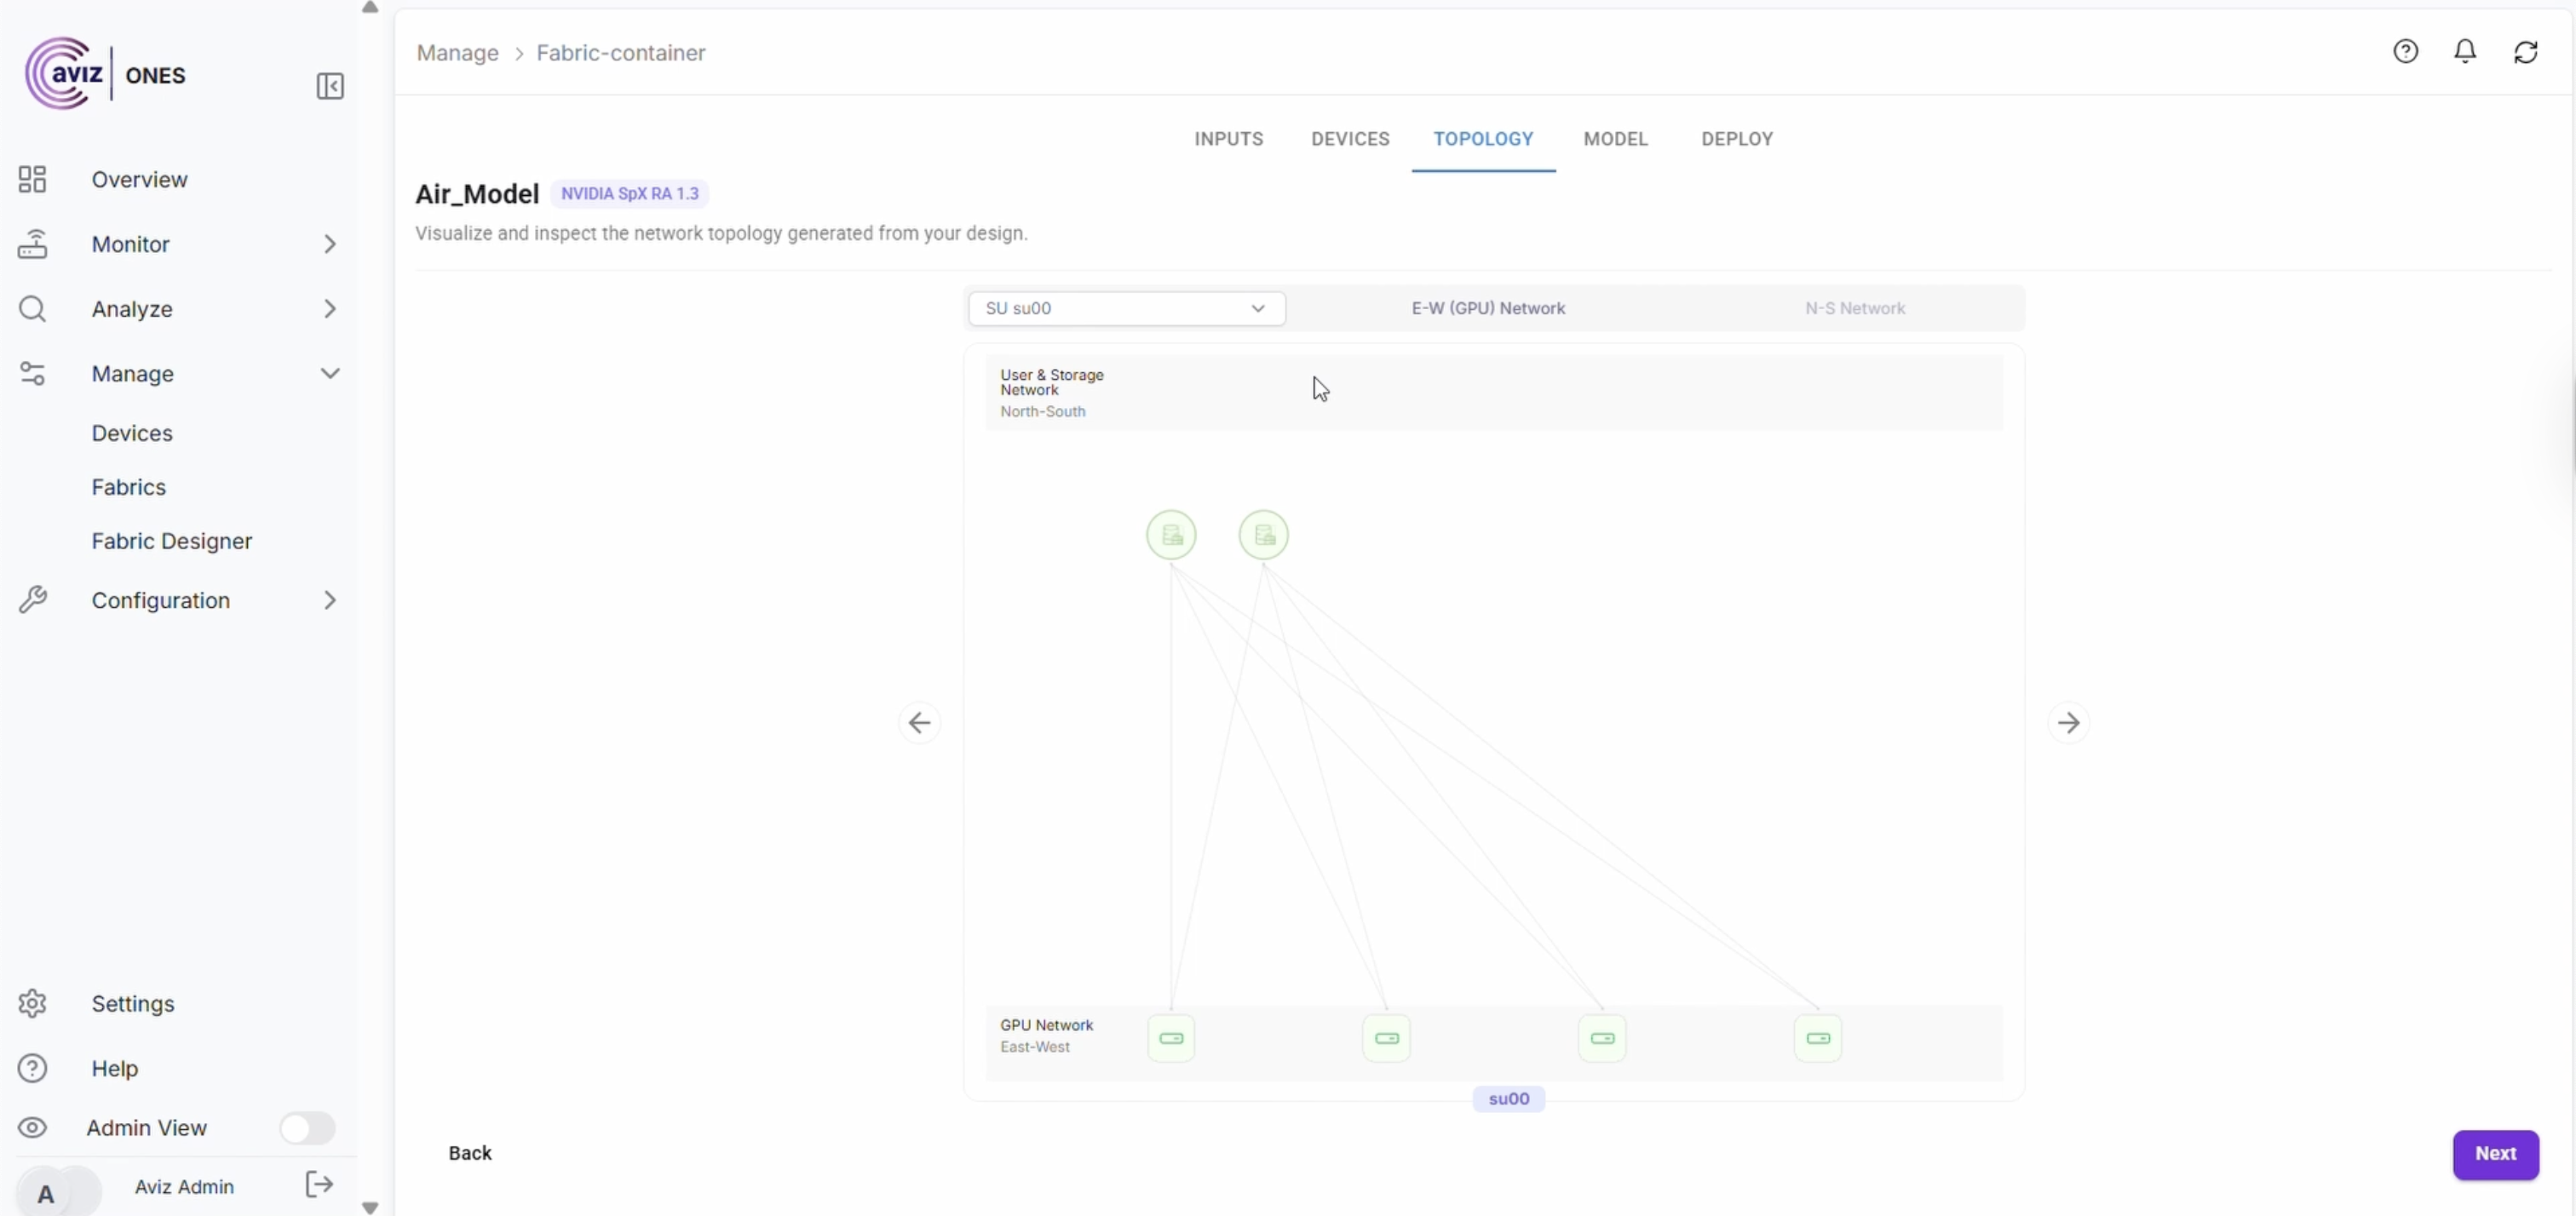Select the leftmost spine switch node
The height and width of the screenshot is (1216, 2576).
click(x=1171, y=535)
